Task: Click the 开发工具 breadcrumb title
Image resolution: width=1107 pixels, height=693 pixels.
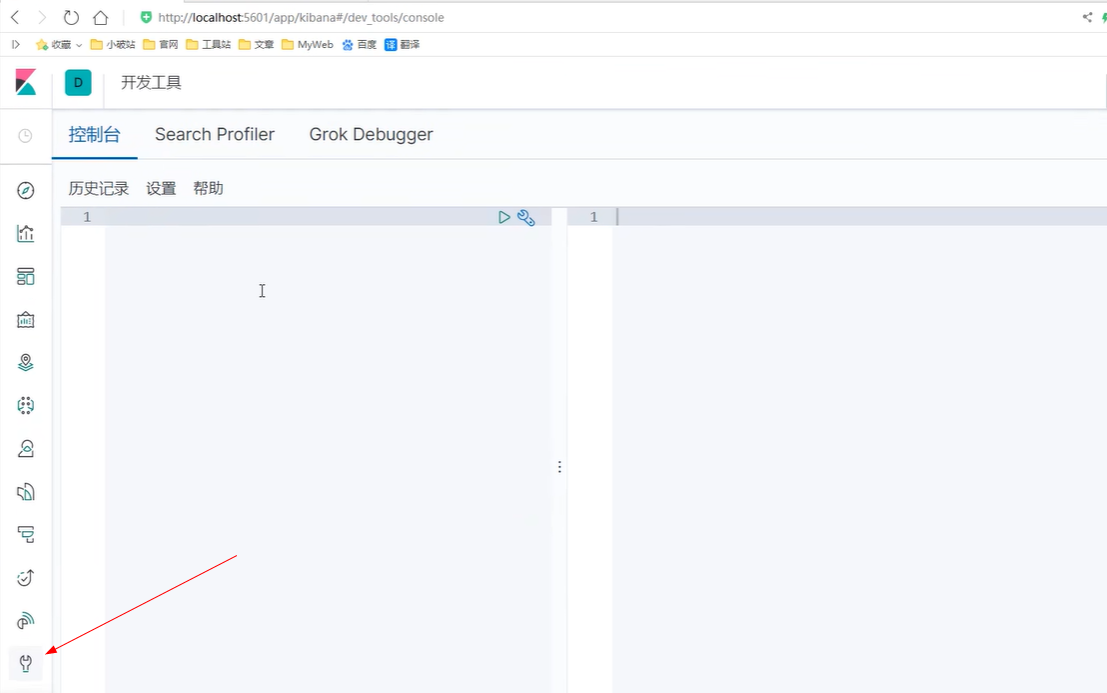Action: pos(151,83)
